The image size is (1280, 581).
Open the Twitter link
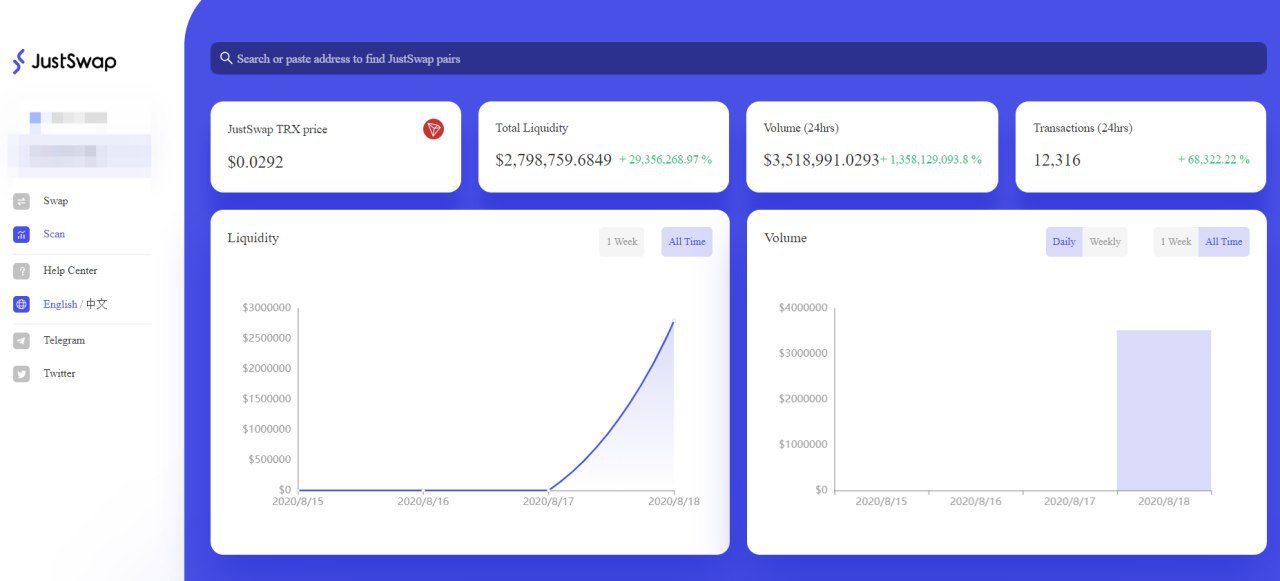tap(59, 374)
